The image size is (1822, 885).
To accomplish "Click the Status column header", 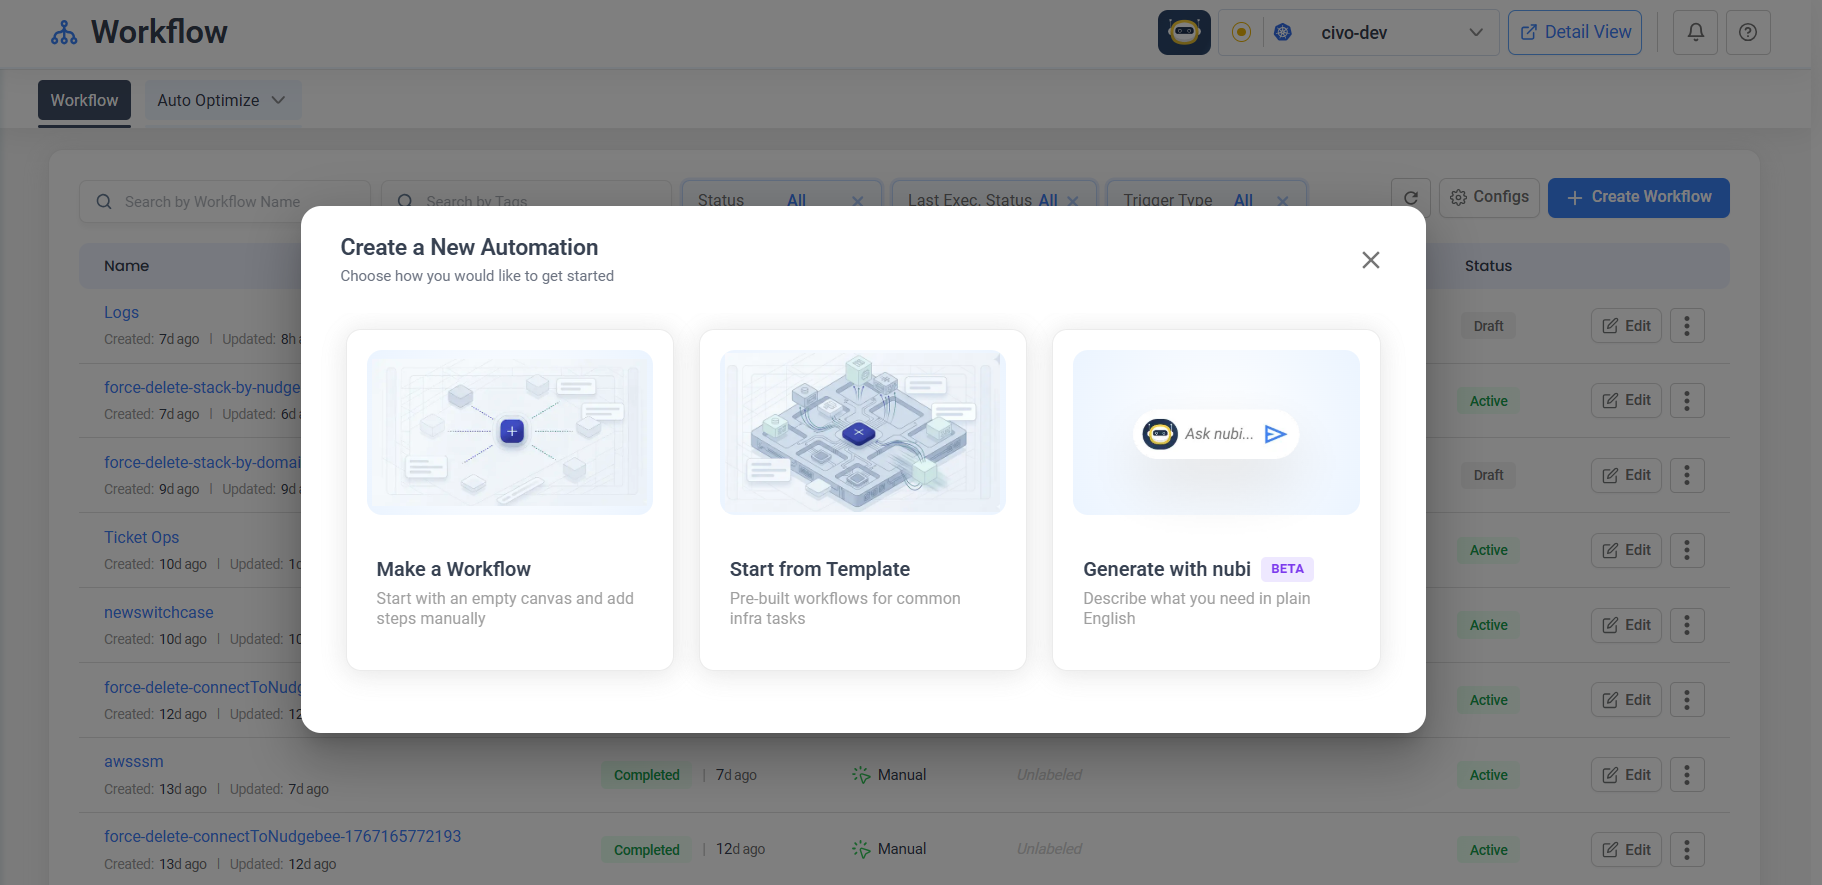I will pos(1488,266).
